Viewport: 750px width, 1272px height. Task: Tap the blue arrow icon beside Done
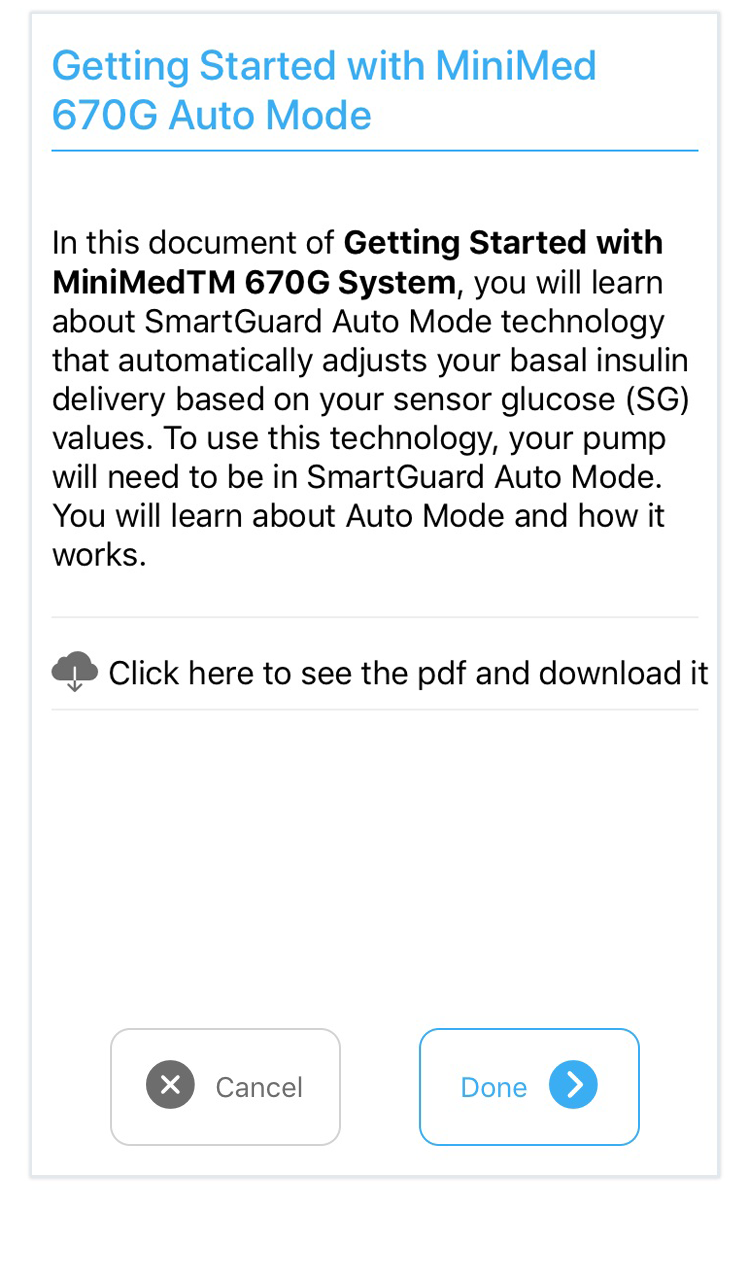(x=573, y=1086)
